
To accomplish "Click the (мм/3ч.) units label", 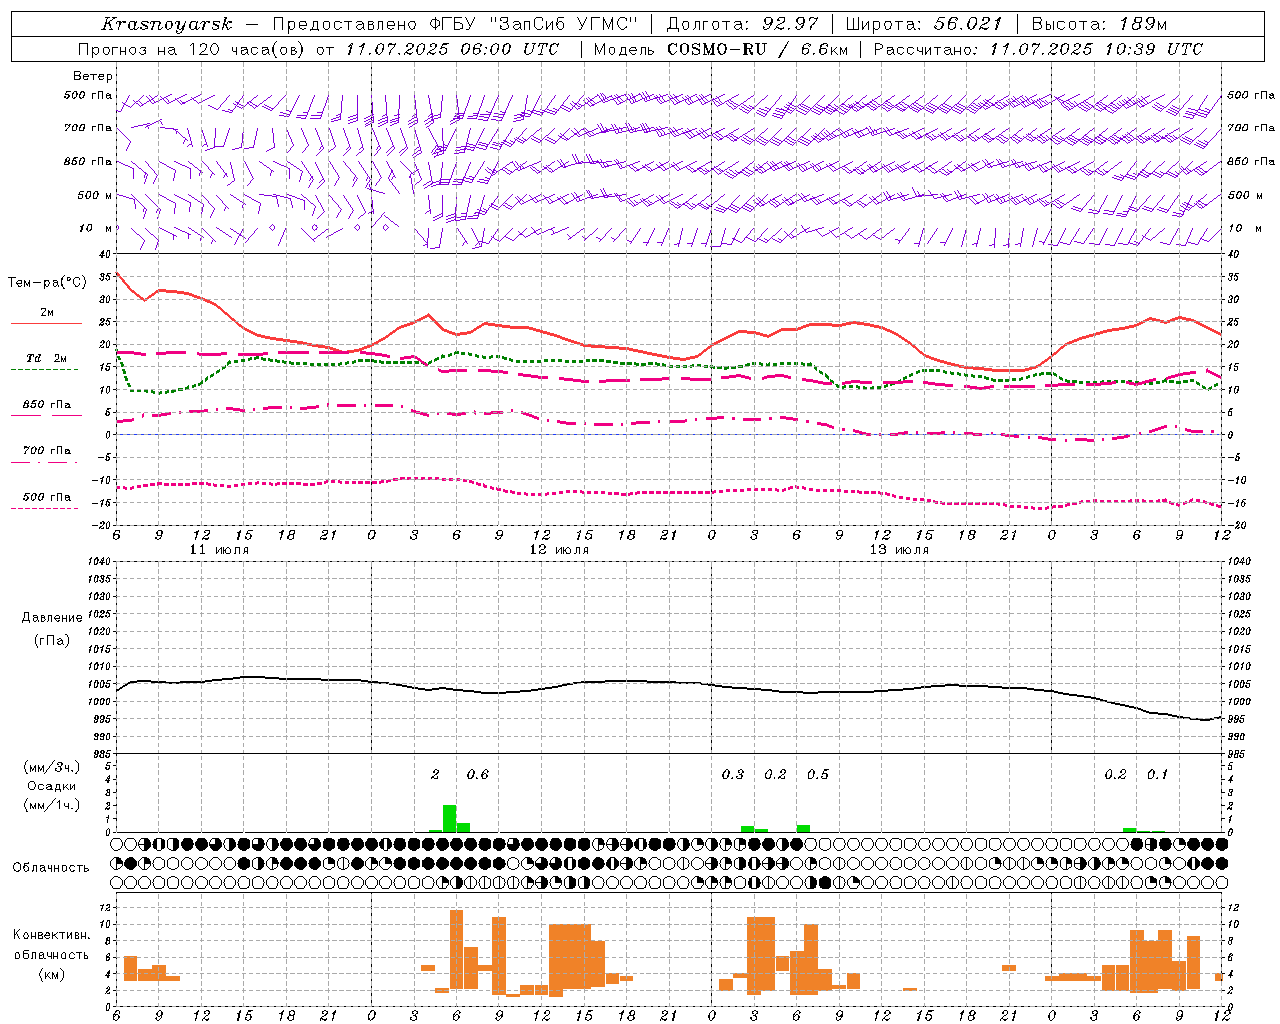I will pos(51,767).
